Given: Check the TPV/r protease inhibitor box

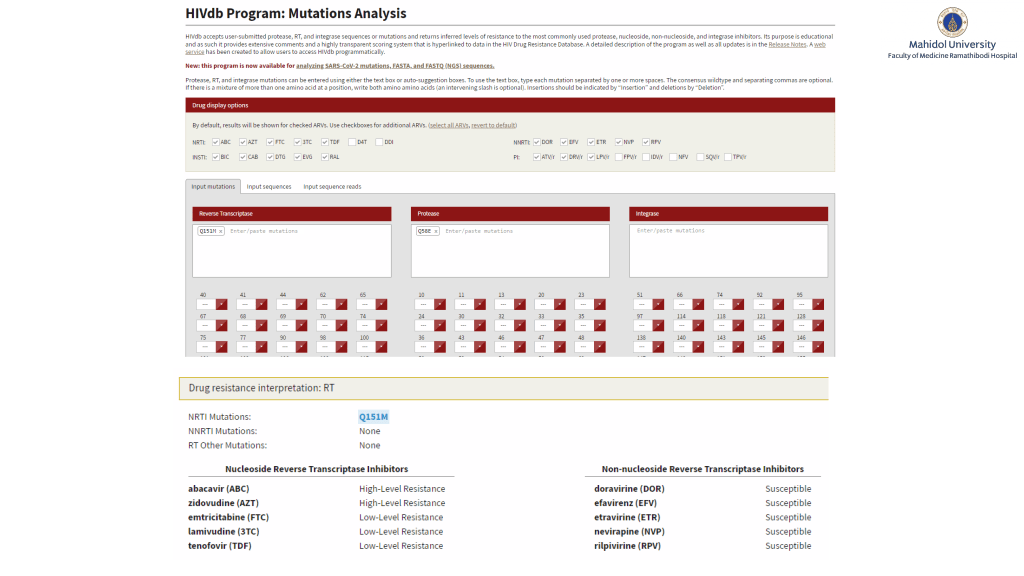Looking at the screenshot, I should [x=727, y=157].
